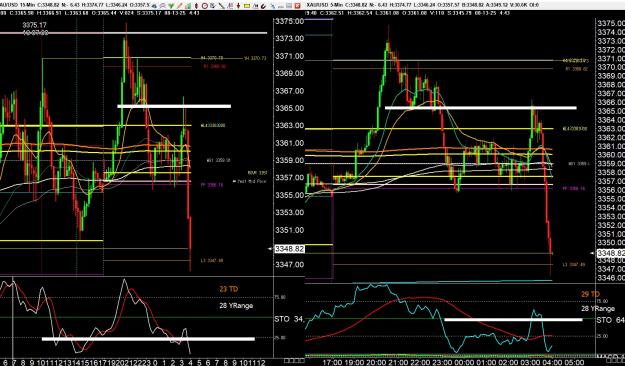Click current price tag 3348.82 on right axis
The image size is (625, 366).
tap(611, 253)
